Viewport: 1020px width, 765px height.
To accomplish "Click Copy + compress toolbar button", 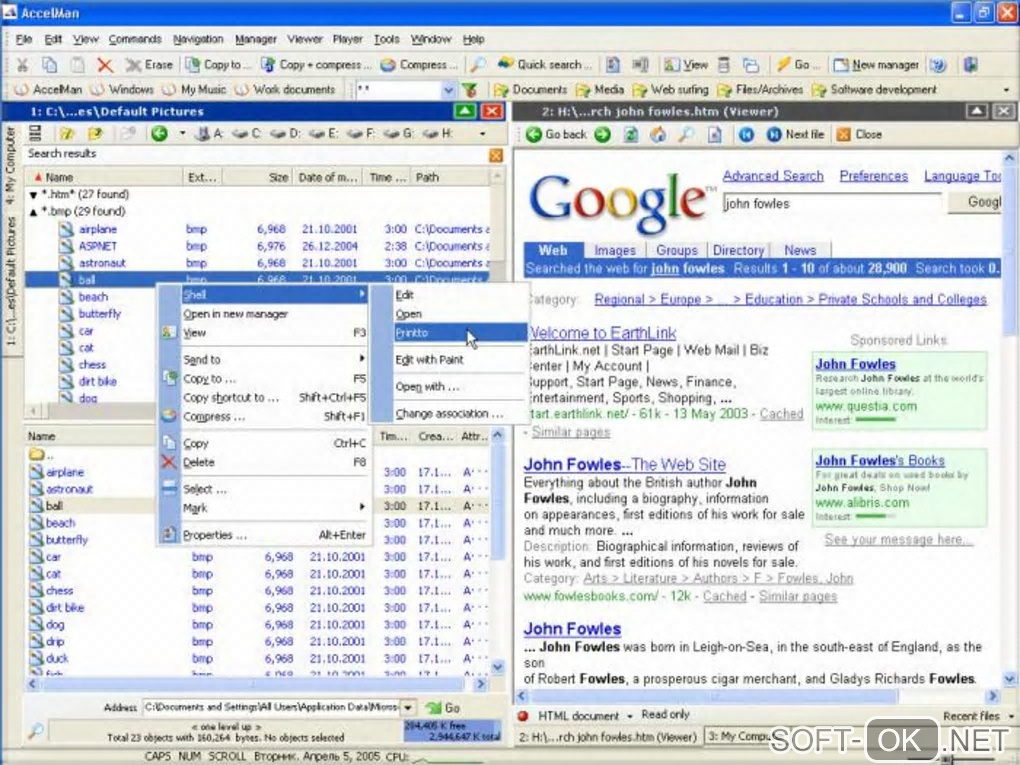I will pos(316,64).
